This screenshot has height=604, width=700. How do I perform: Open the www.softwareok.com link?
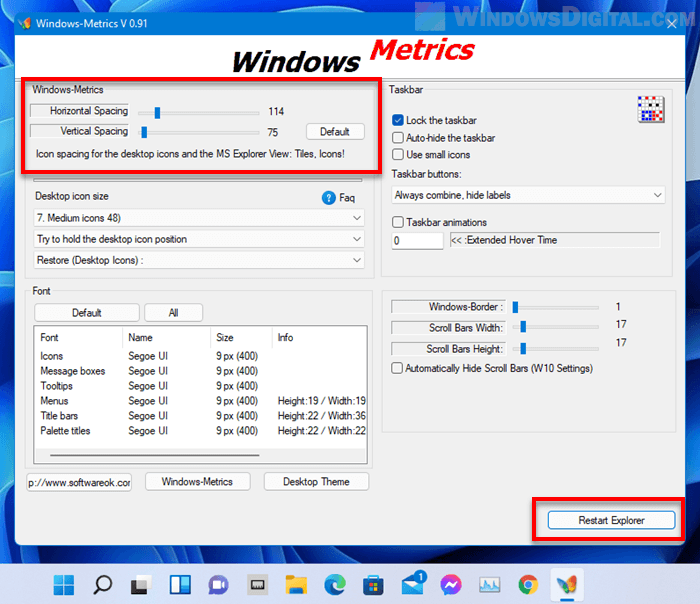pos(79,483)
